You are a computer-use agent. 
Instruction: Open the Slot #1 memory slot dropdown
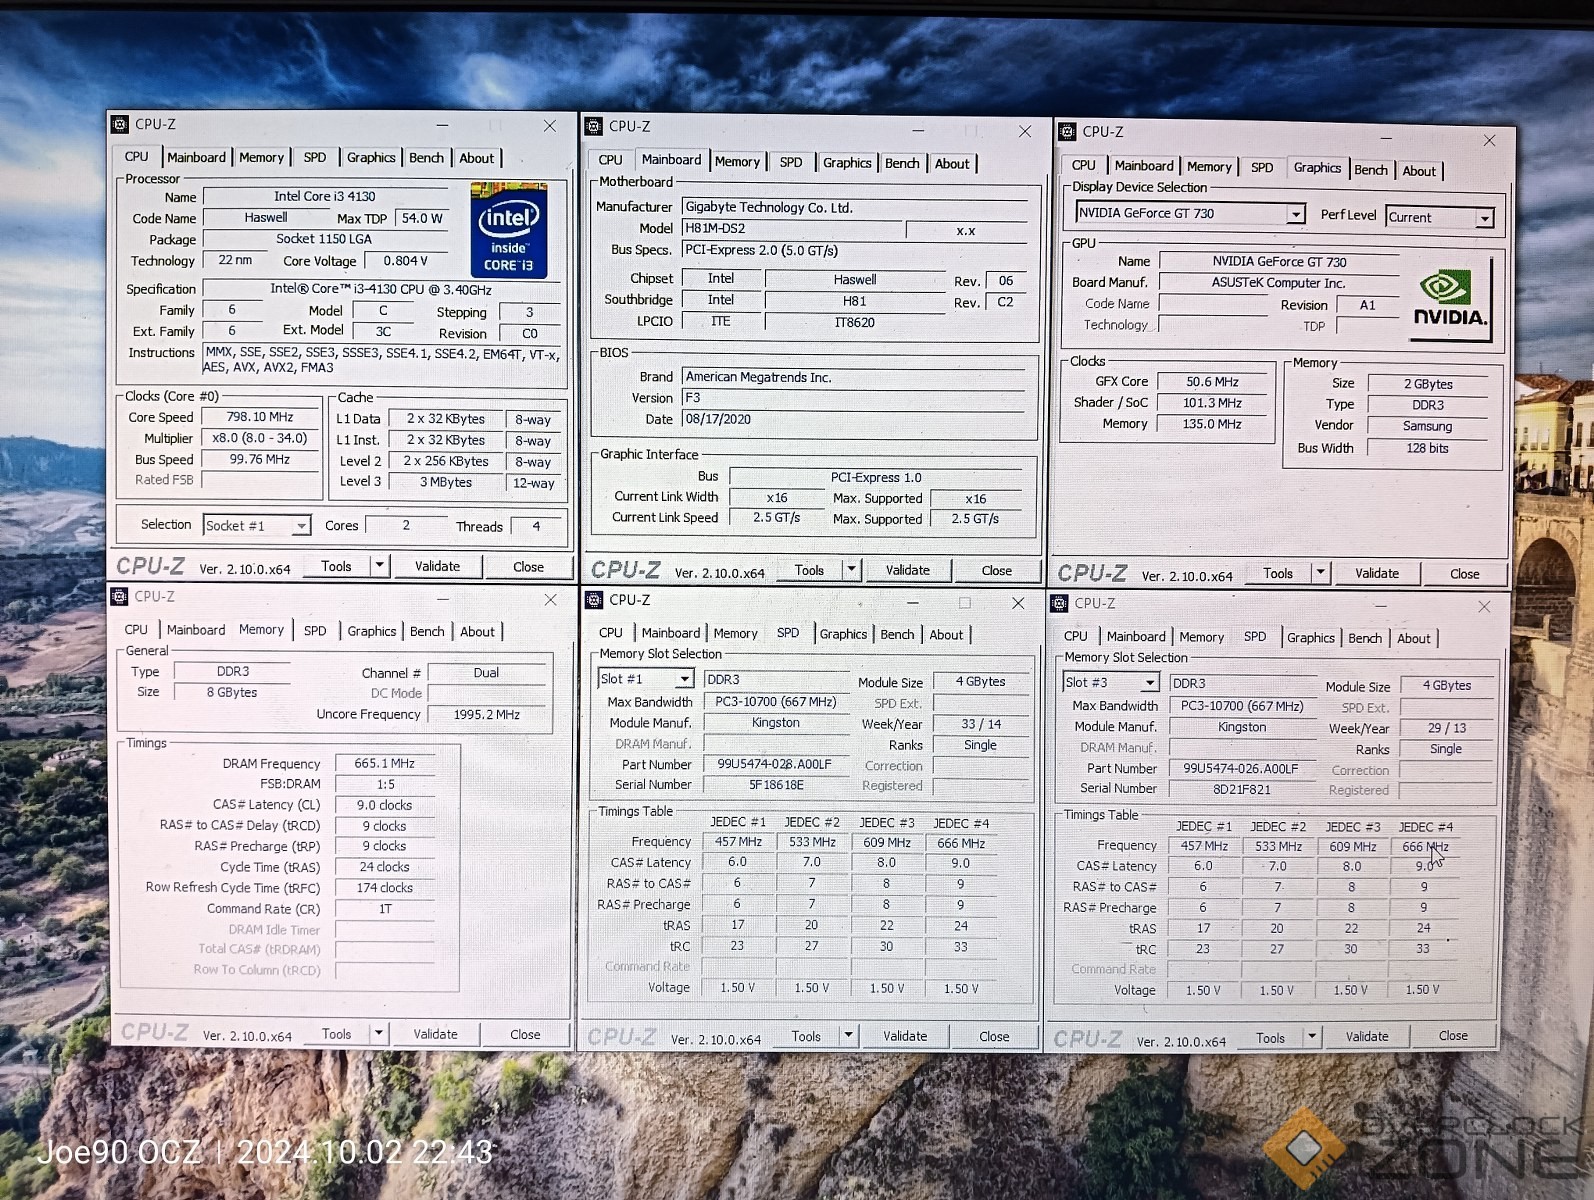[x=685, y=679]
